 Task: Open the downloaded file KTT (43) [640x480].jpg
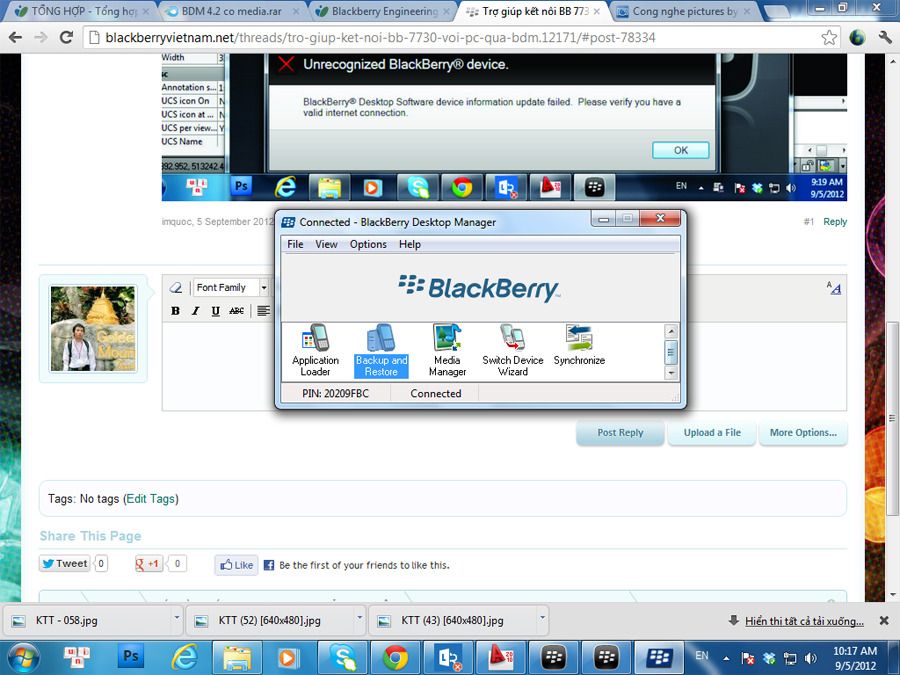(x=451, y=620)
